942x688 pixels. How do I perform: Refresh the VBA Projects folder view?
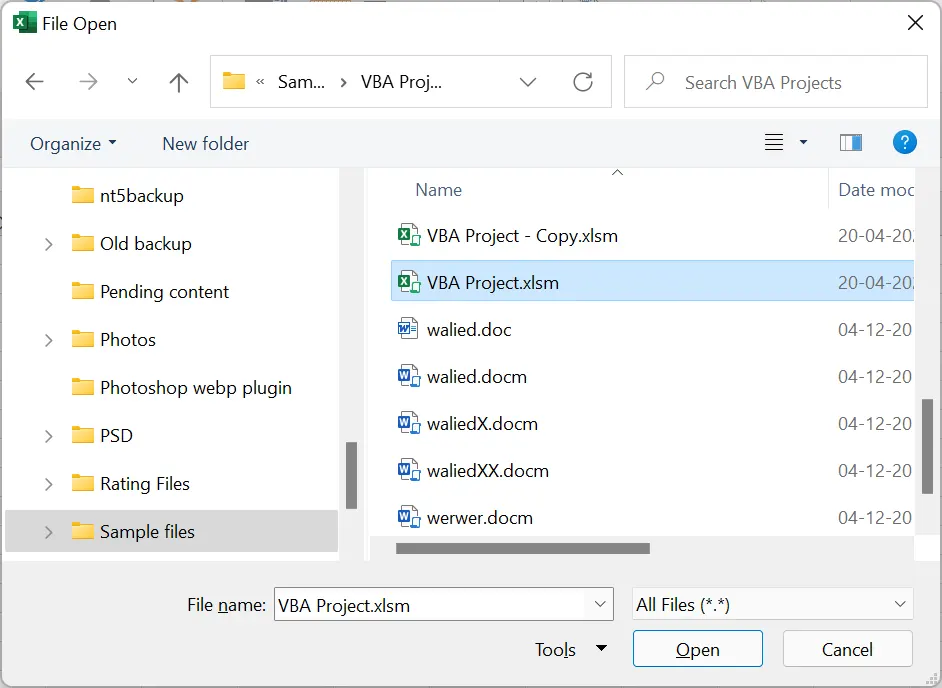(x=583, y=83)
